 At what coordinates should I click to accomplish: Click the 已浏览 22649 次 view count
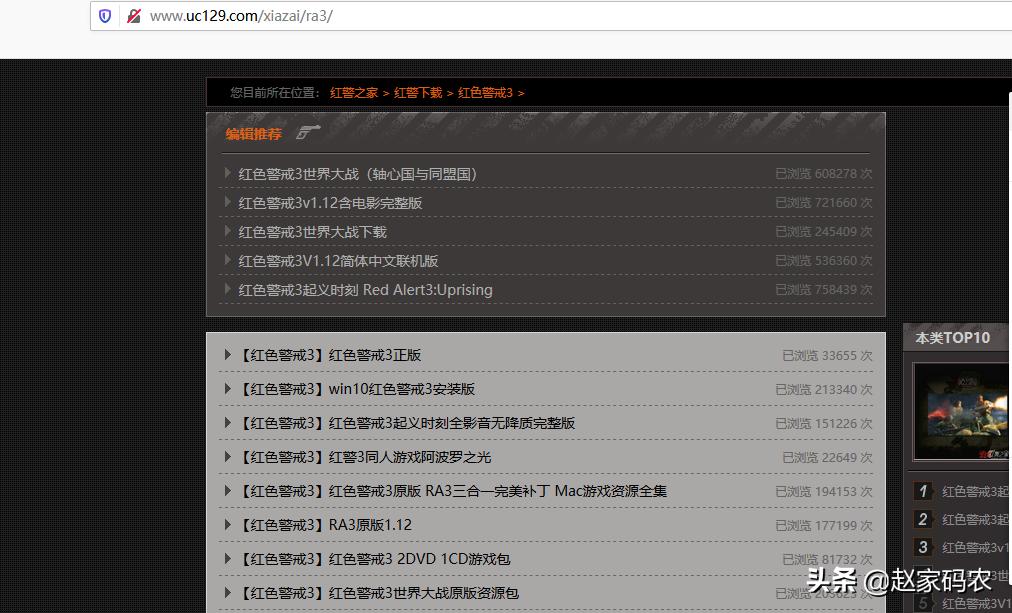point(827,458)
